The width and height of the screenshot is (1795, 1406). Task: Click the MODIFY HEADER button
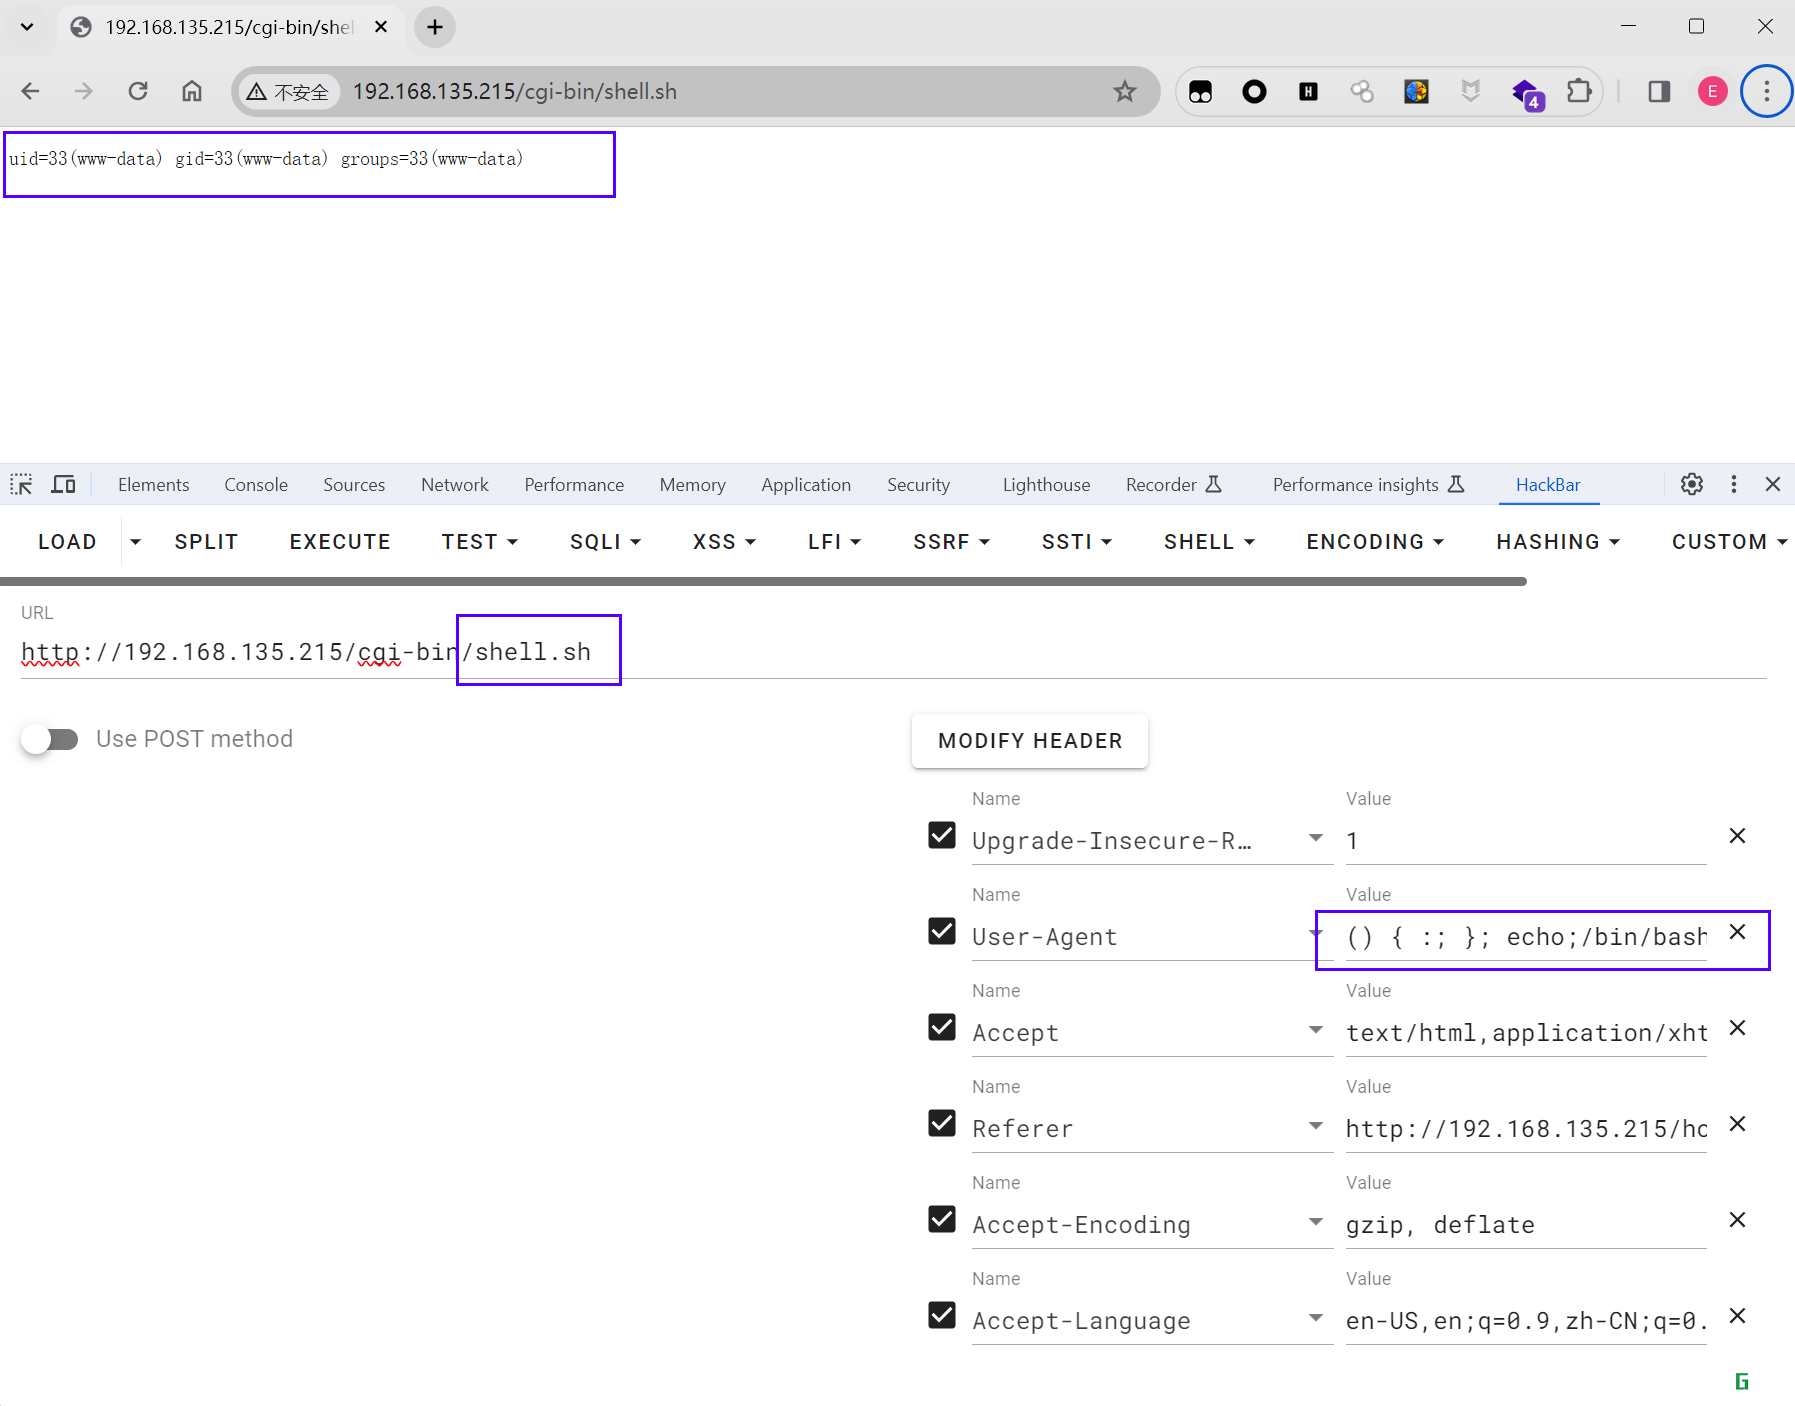click(x=1030, y=740)
